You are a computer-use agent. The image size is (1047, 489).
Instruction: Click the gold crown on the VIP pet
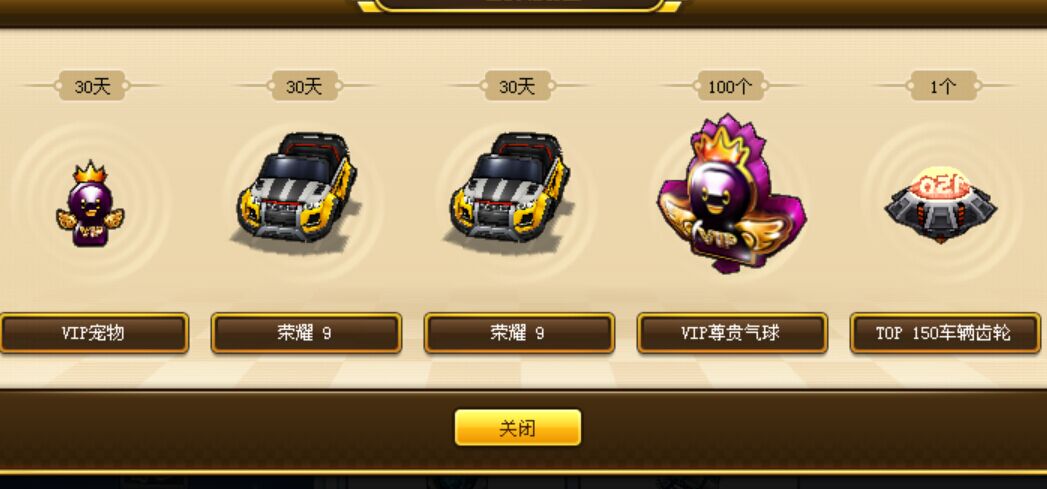point(91,172)
